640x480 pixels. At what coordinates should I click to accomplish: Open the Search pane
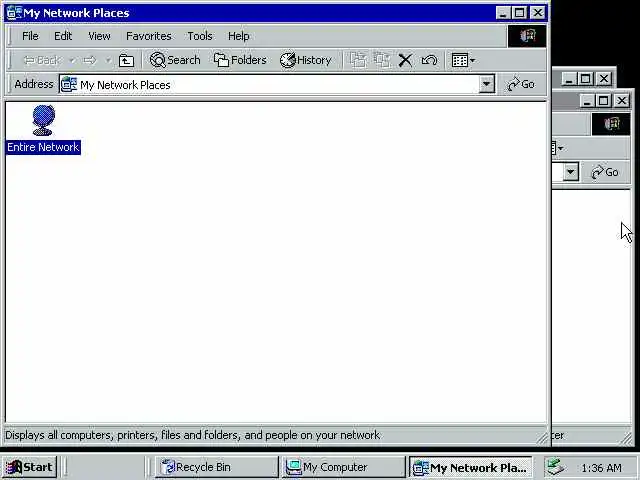click(x=175, y=60)
